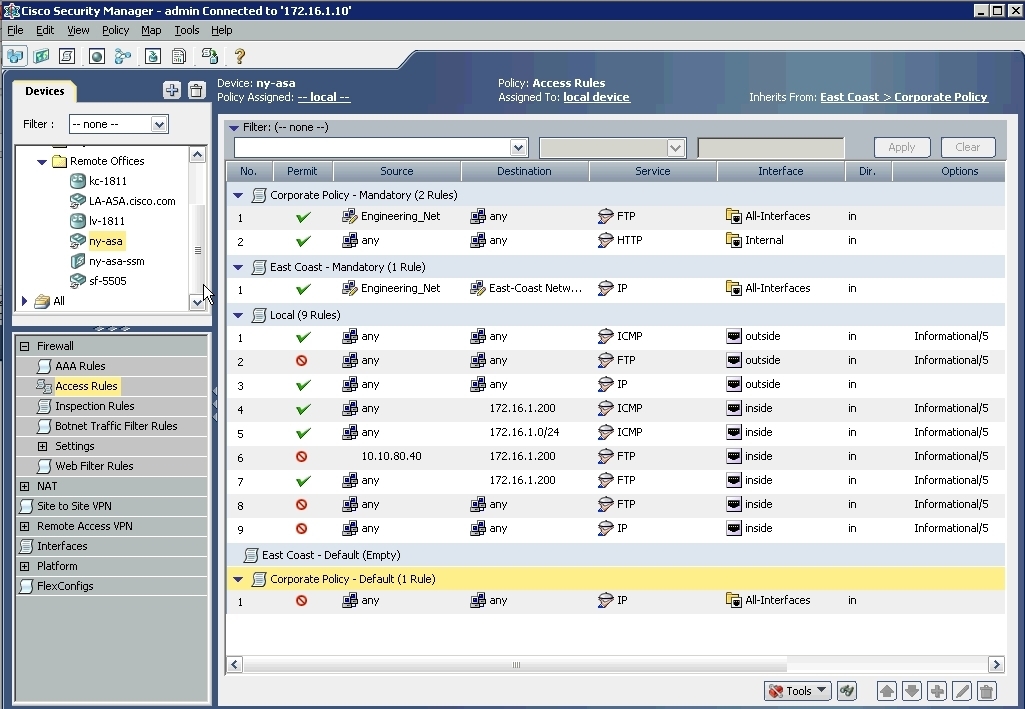
Task: Collapse Local (9 Rules) section
Action: [x=238, y=316]
